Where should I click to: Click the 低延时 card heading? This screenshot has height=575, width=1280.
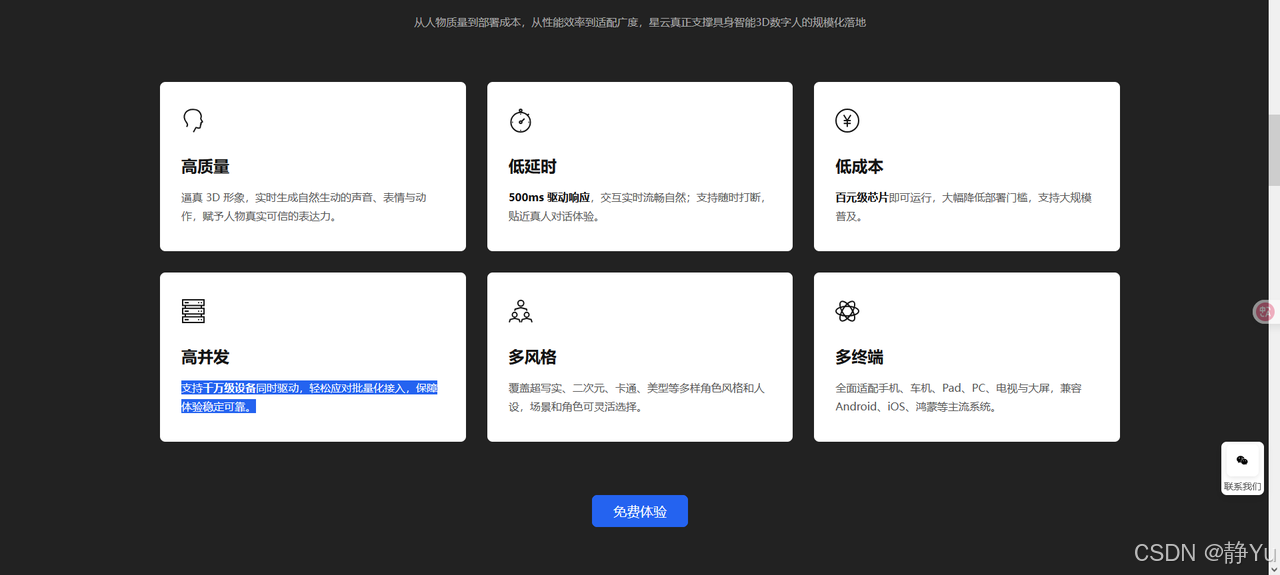click(532, 167)
